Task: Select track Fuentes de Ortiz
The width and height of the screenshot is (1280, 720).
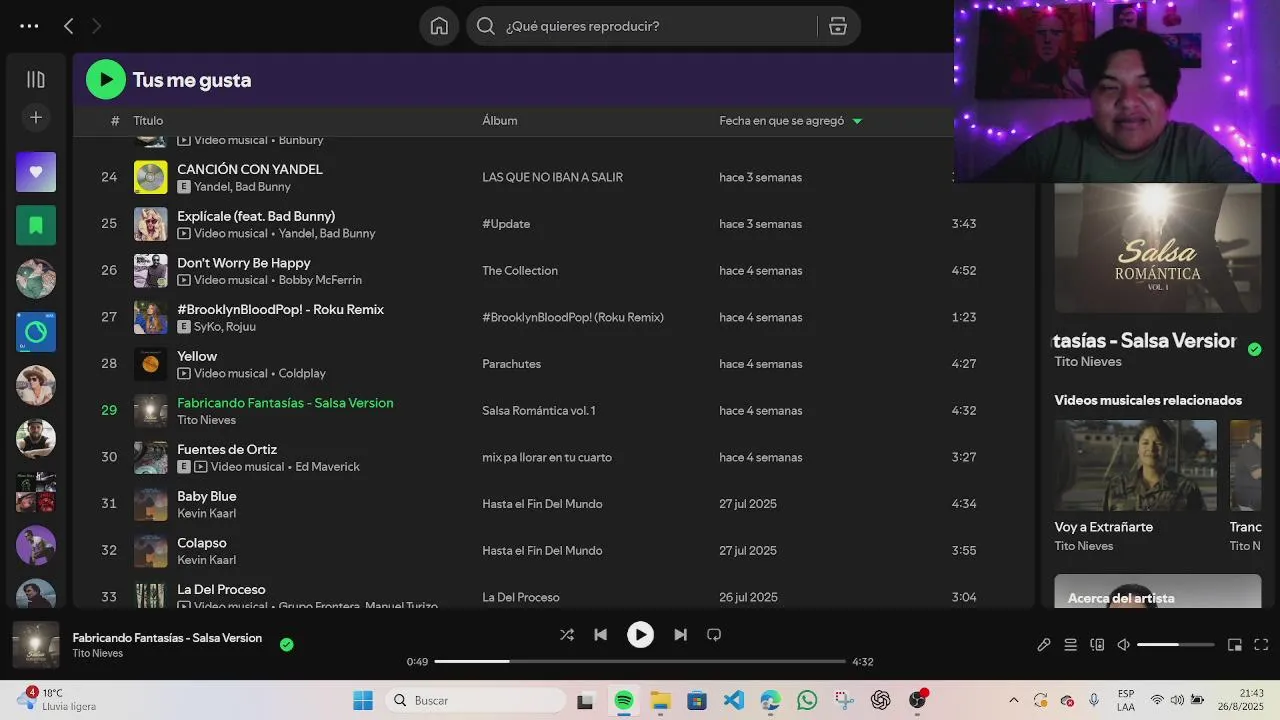Action: 227,450
